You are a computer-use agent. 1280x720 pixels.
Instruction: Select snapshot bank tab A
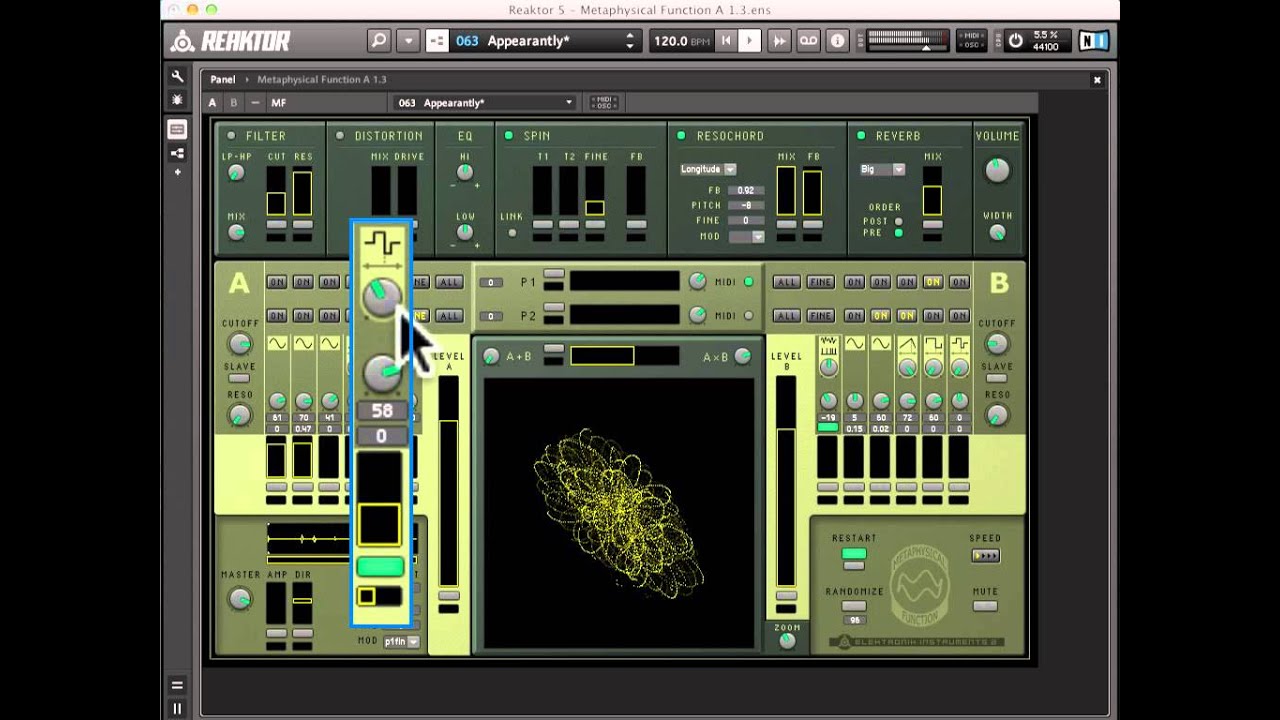(x=212, y=102)
